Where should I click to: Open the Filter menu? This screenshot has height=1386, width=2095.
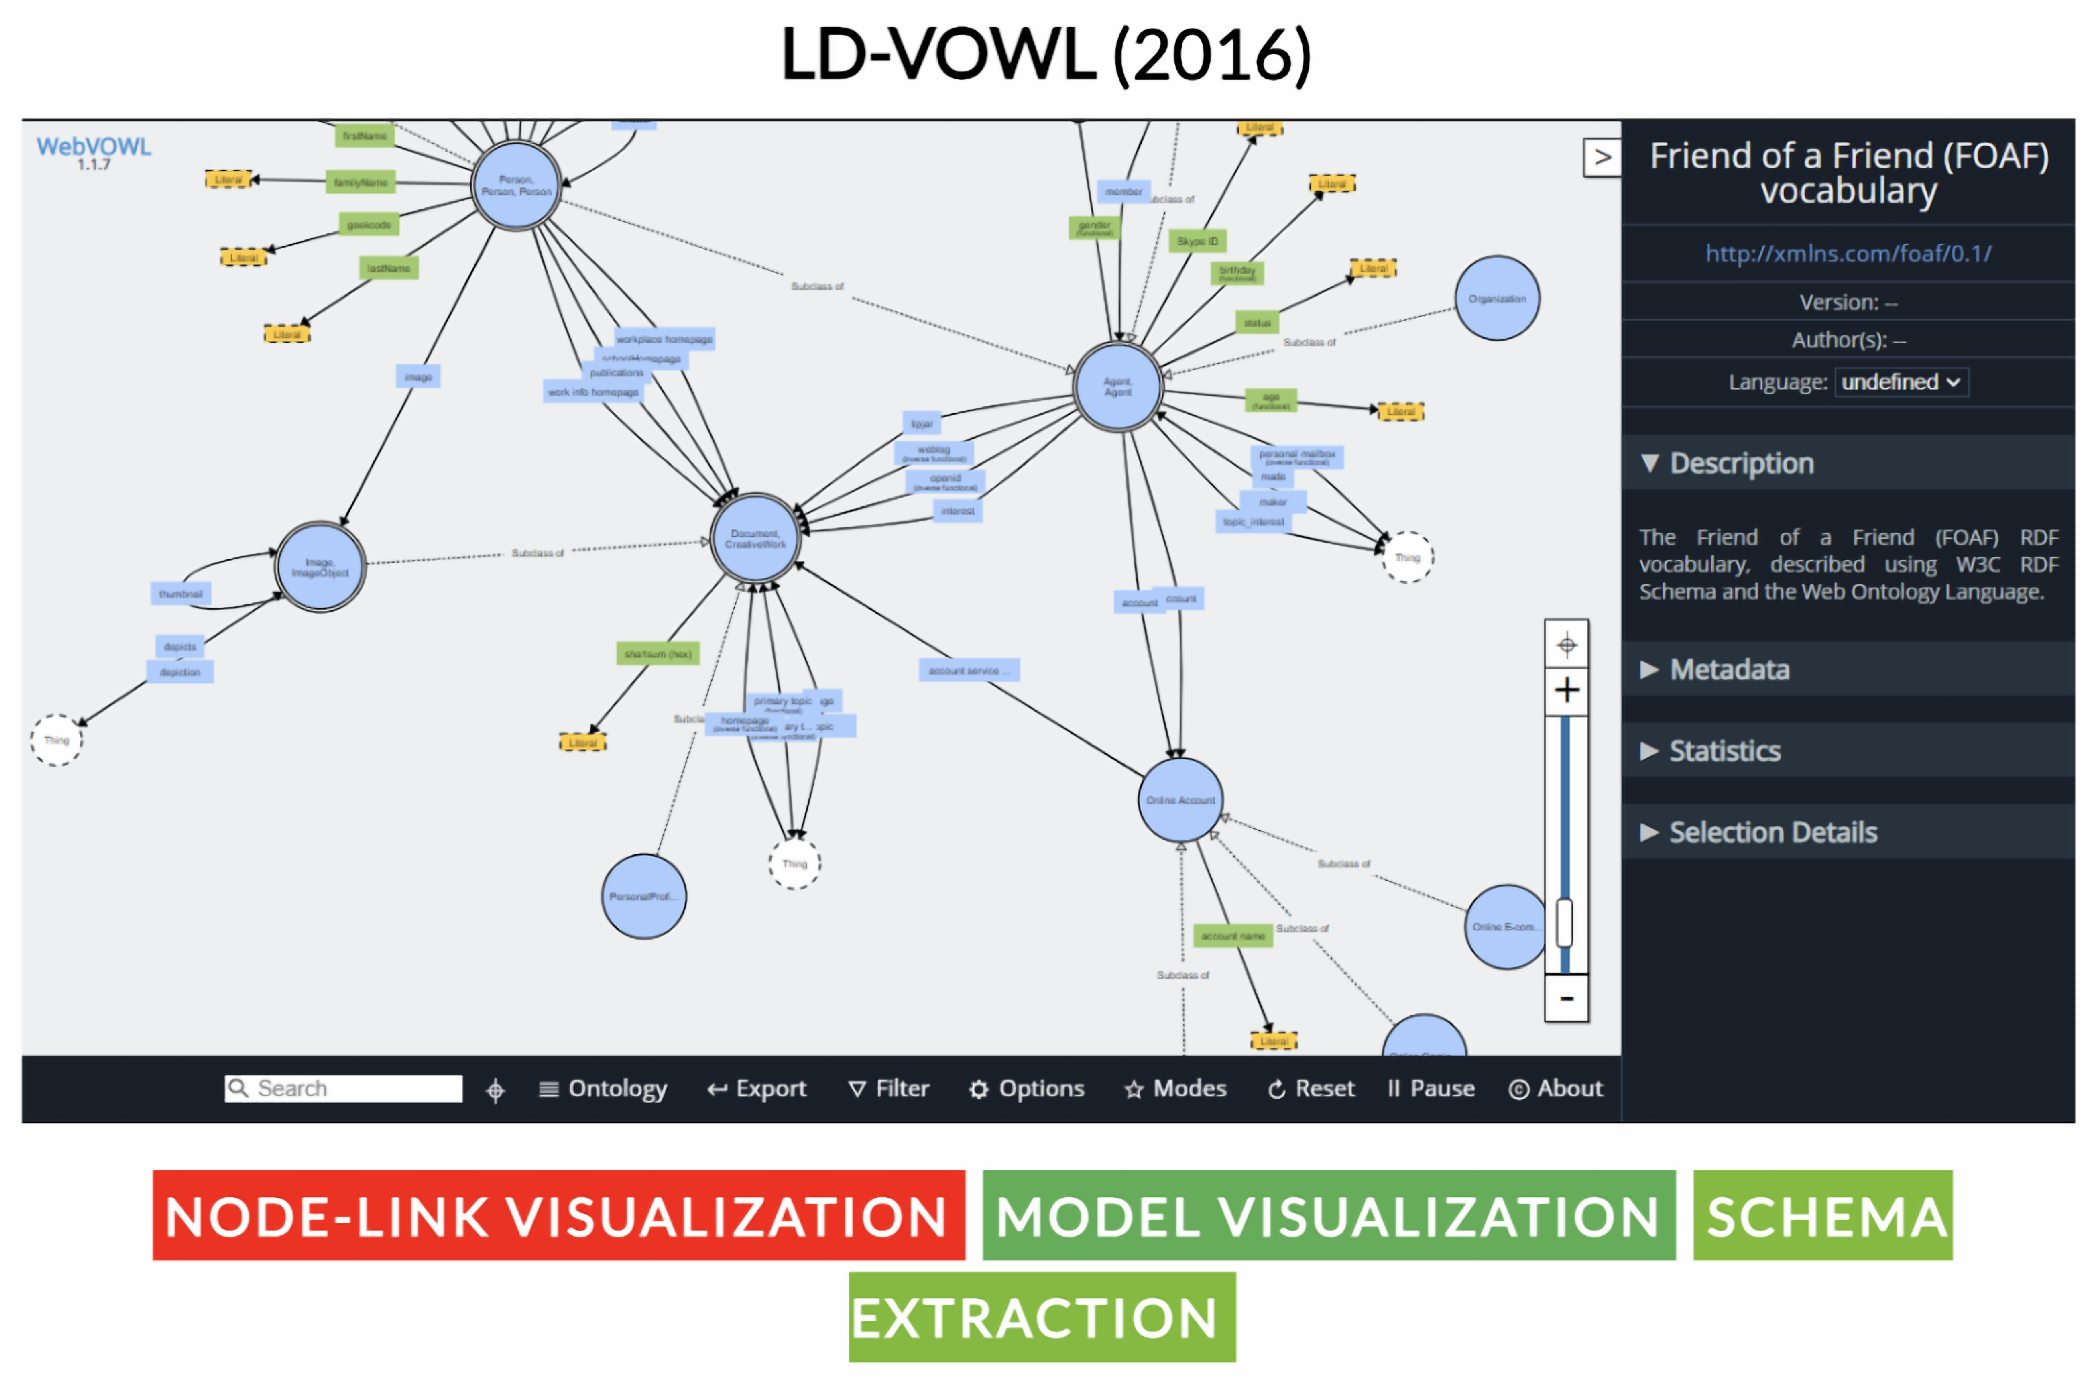pos(889,1089)
